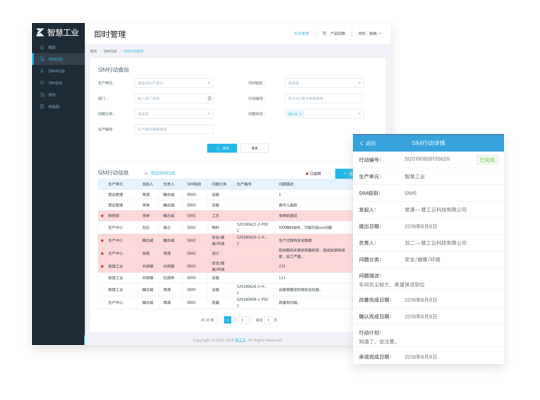This screenshot has height=400, width=540.
Task: Click the SIM行动 breadcrumb link
Action: tap(110, 51)
